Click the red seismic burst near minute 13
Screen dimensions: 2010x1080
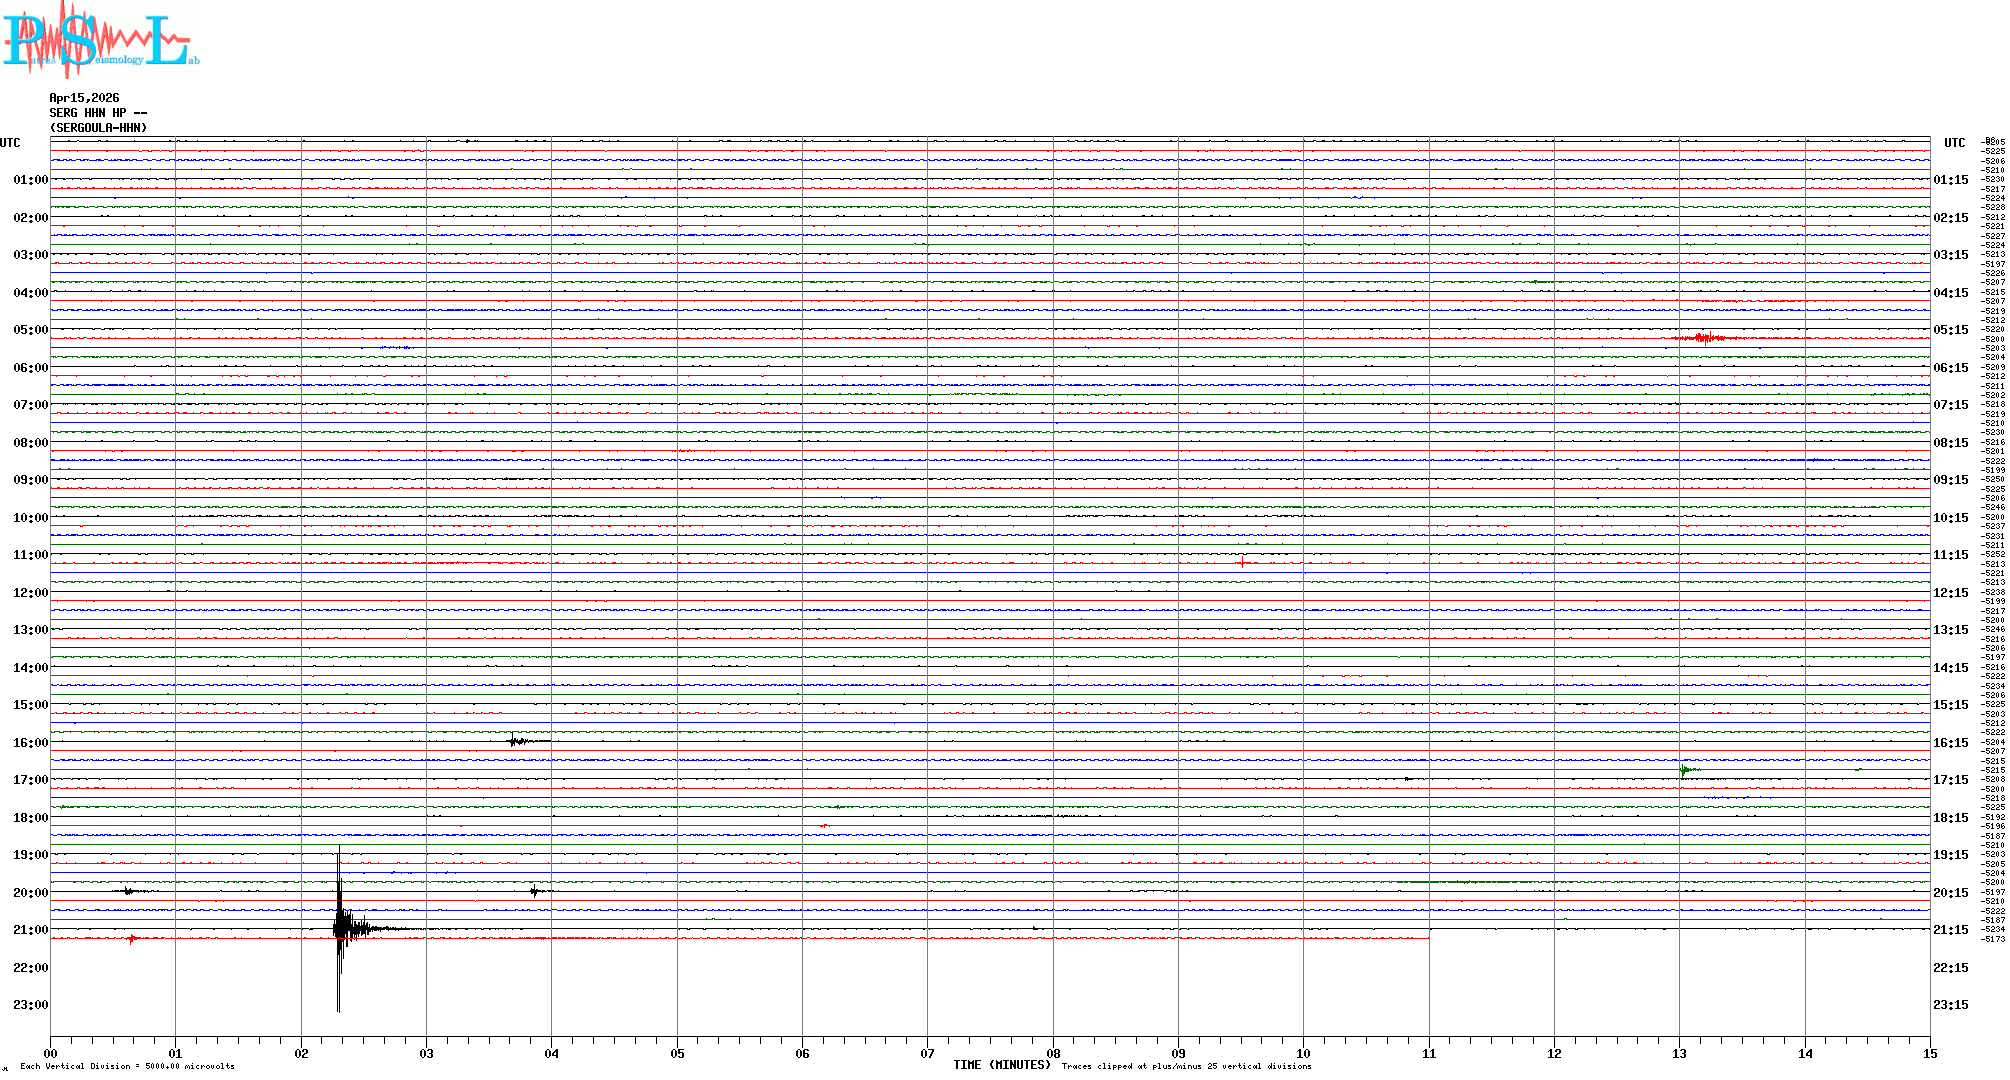click(1706, 338)
